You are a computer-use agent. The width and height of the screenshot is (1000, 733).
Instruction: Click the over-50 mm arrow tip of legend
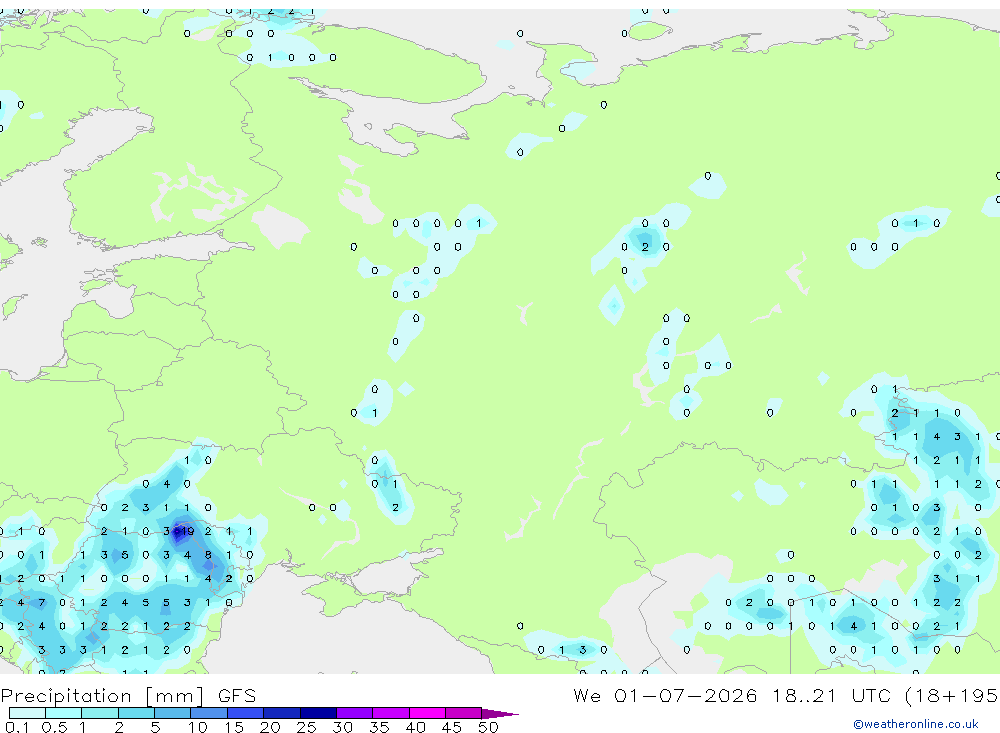[500, 714]
